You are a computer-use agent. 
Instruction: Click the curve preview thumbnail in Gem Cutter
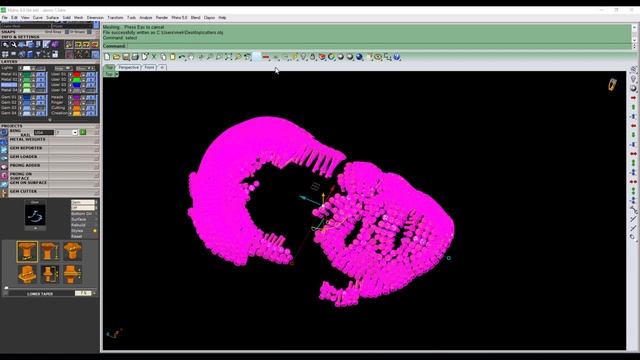(35, 215)
